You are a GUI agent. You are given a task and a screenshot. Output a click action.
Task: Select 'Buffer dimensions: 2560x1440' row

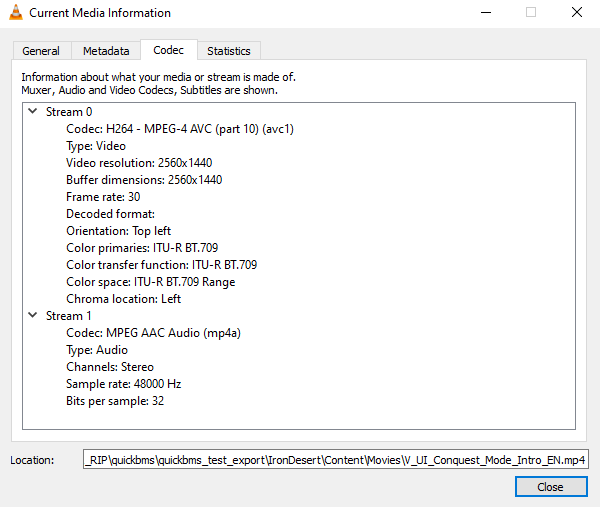(x=144, y=180)
